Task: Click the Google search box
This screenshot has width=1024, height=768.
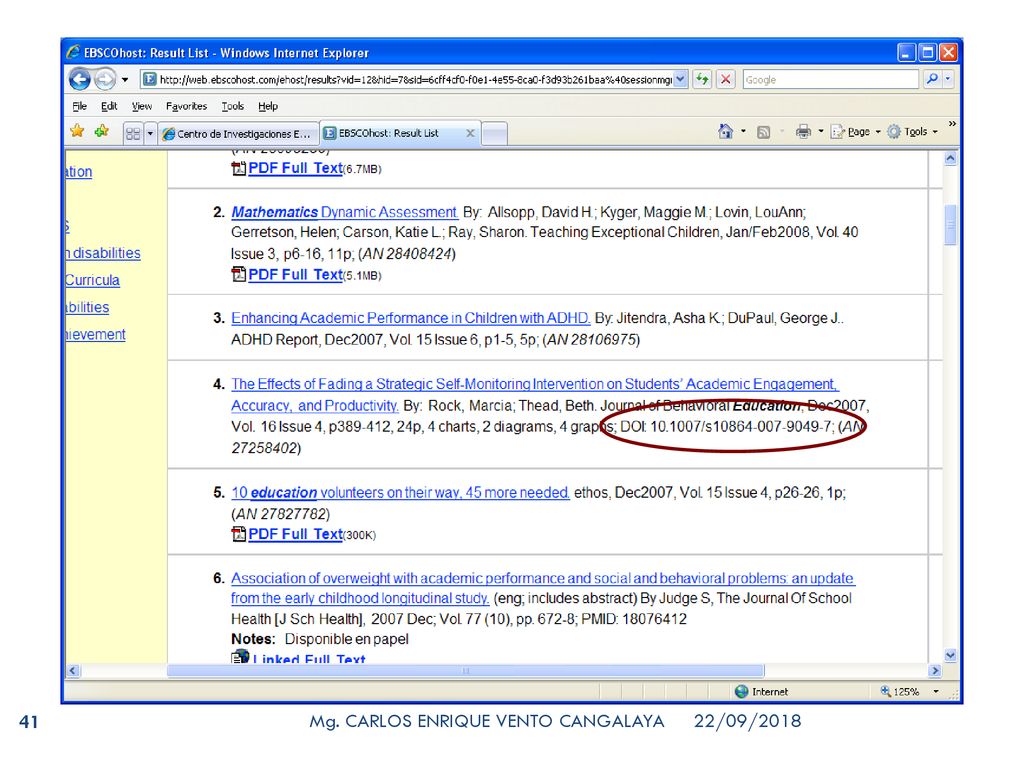Action: (830, 80)
